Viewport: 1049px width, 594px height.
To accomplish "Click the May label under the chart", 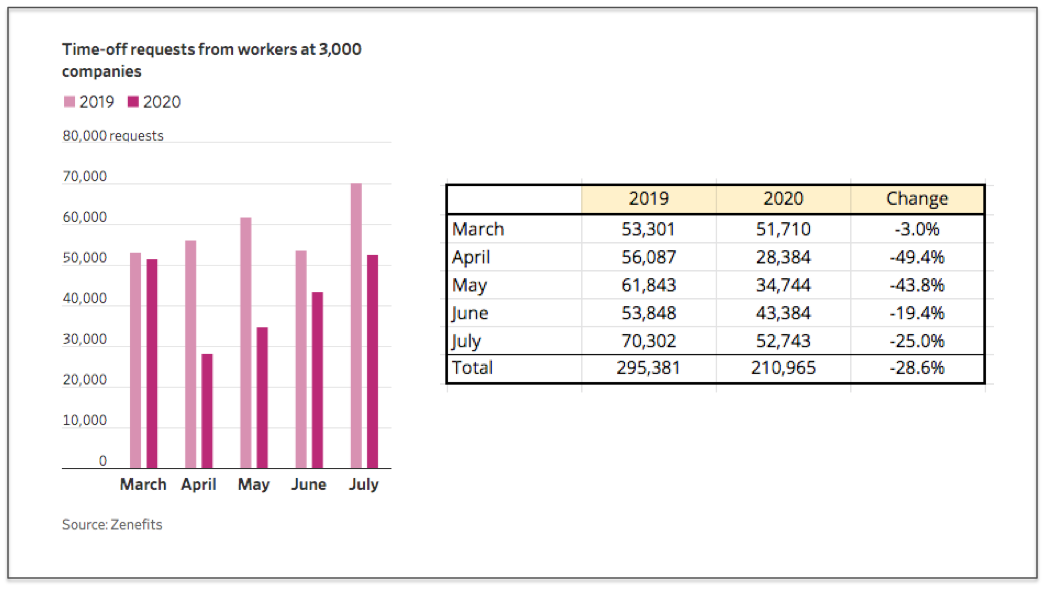I will point(254,485).
